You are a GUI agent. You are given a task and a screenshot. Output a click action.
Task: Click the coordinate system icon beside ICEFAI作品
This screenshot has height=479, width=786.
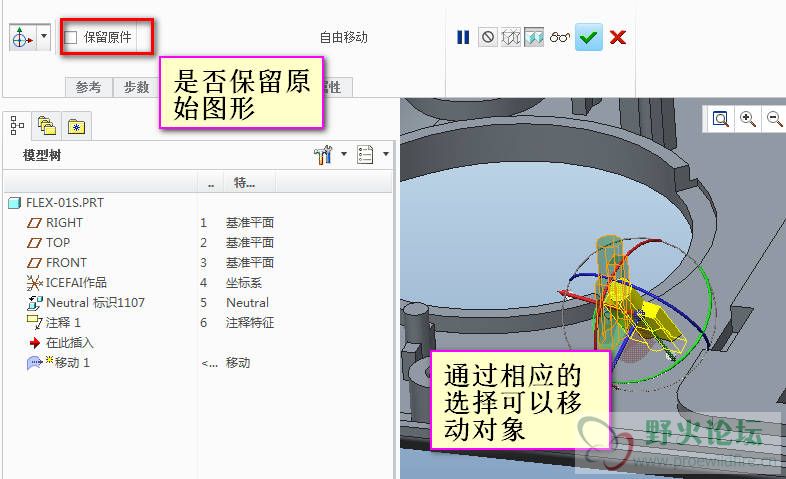34,283
